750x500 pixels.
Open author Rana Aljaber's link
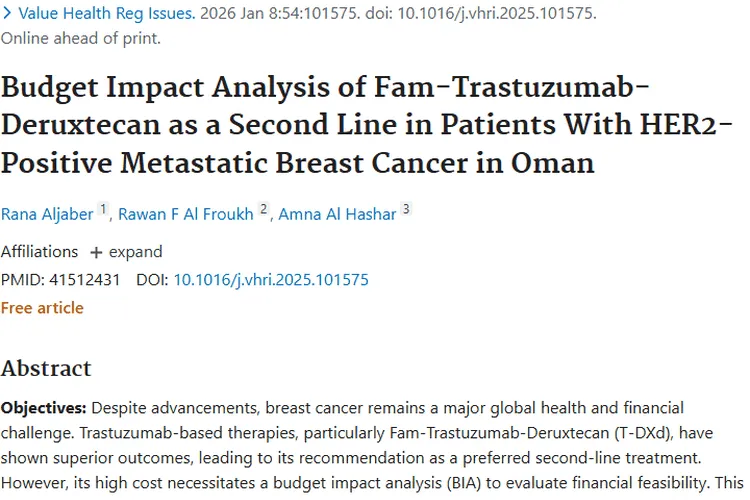45,213
